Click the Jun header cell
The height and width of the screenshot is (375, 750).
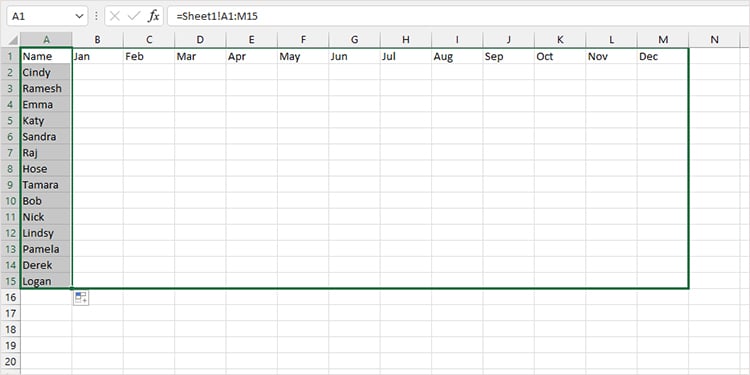click(355, 56)
